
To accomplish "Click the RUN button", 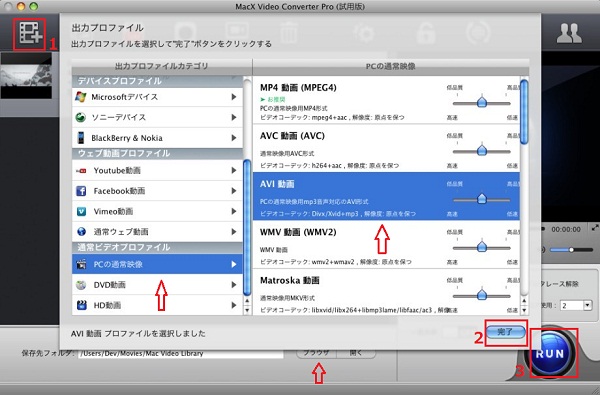I will tap(550, 353).
